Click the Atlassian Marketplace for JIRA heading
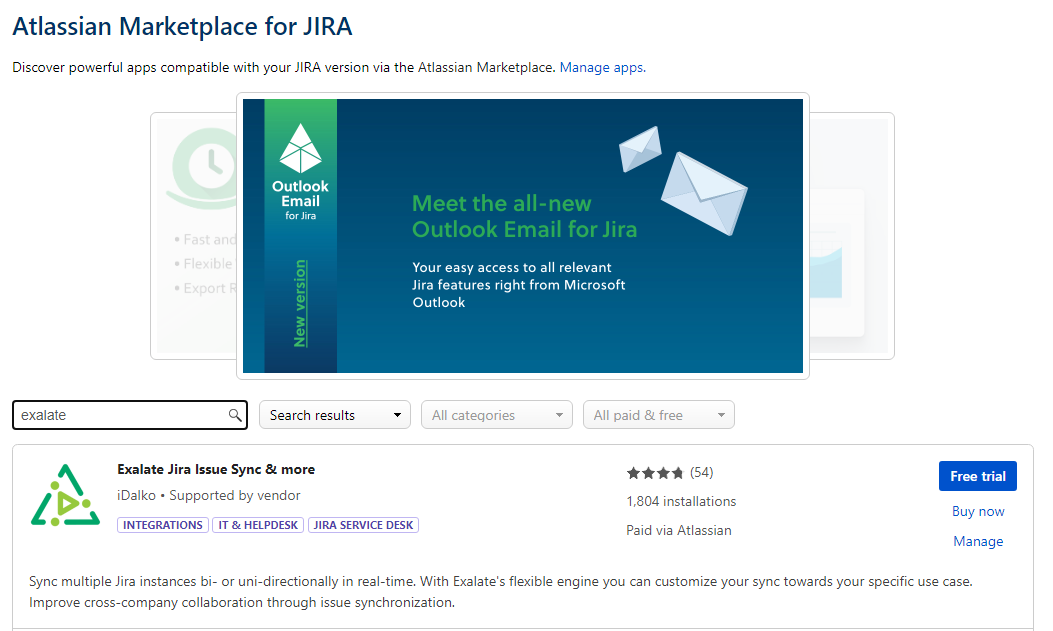1053x631 pixels. pos(182,27)
